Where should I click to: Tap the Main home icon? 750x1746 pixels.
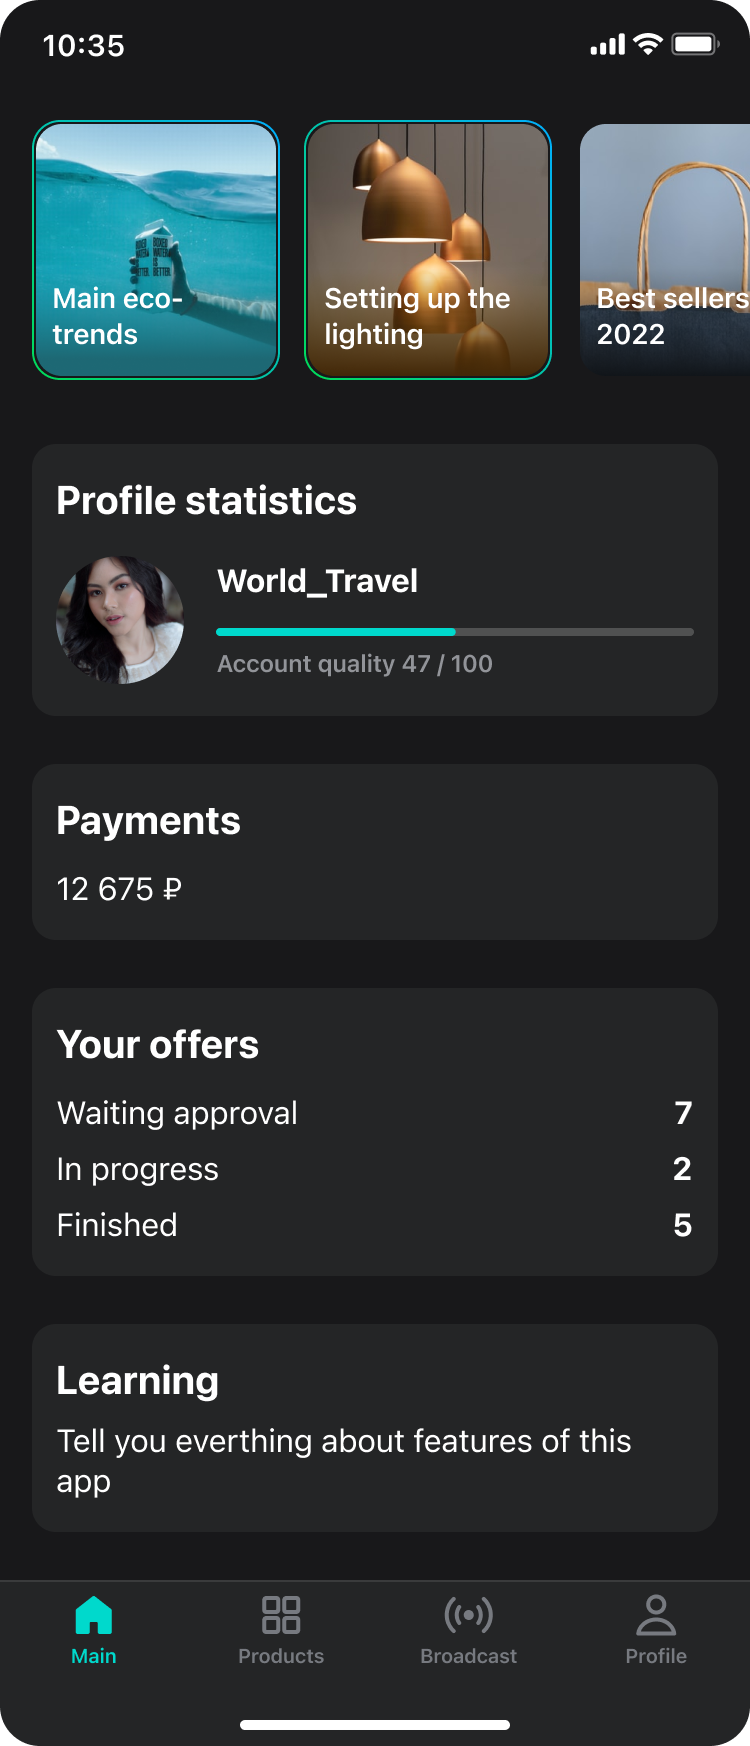(x=94, y=1614)
